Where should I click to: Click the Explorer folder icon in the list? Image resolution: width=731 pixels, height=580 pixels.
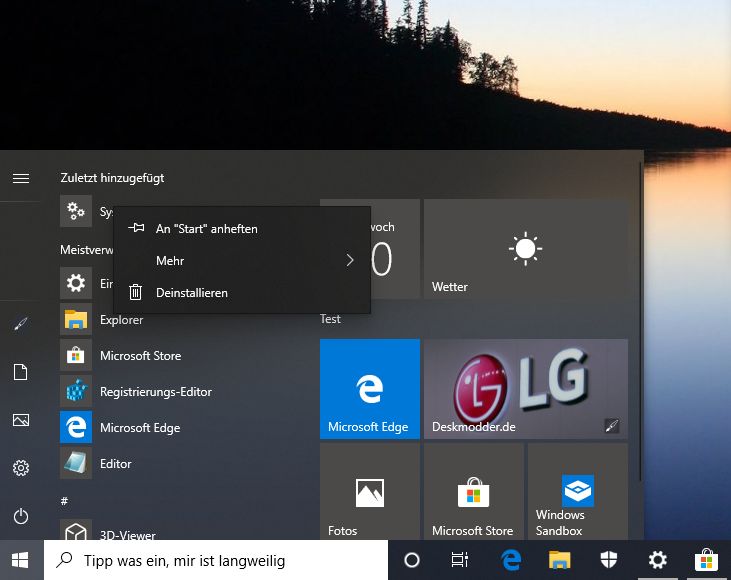click(76, 319)
